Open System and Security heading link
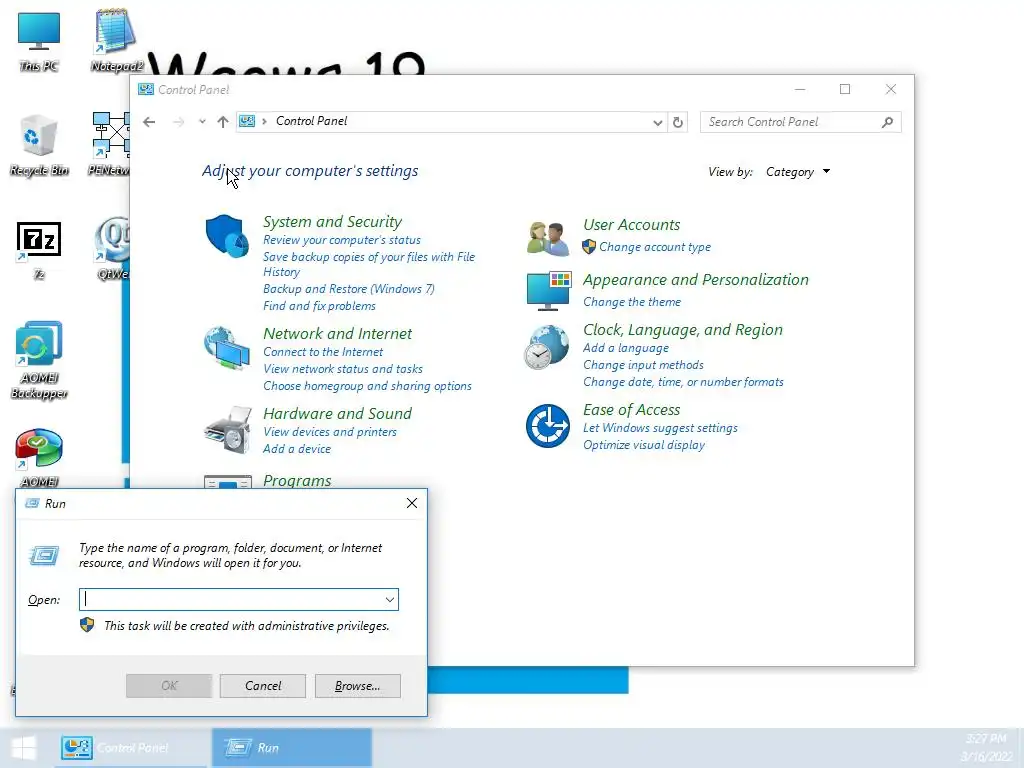The width and height of the screenshot is (1024, 768). 332,222
